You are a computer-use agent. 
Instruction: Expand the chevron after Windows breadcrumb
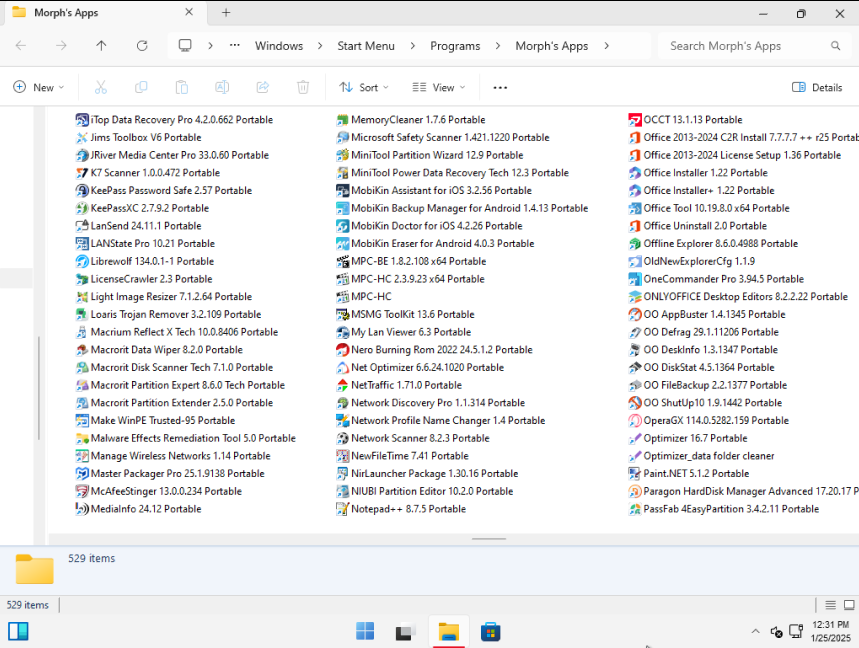click(x=320, y=46)
